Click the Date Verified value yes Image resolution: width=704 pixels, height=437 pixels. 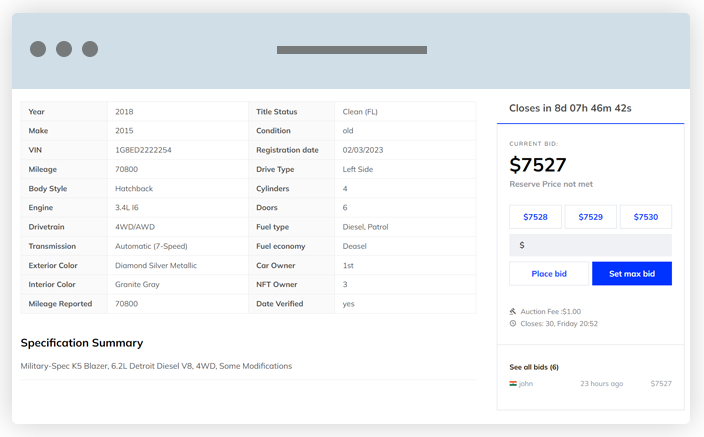[x=348, y=304]
